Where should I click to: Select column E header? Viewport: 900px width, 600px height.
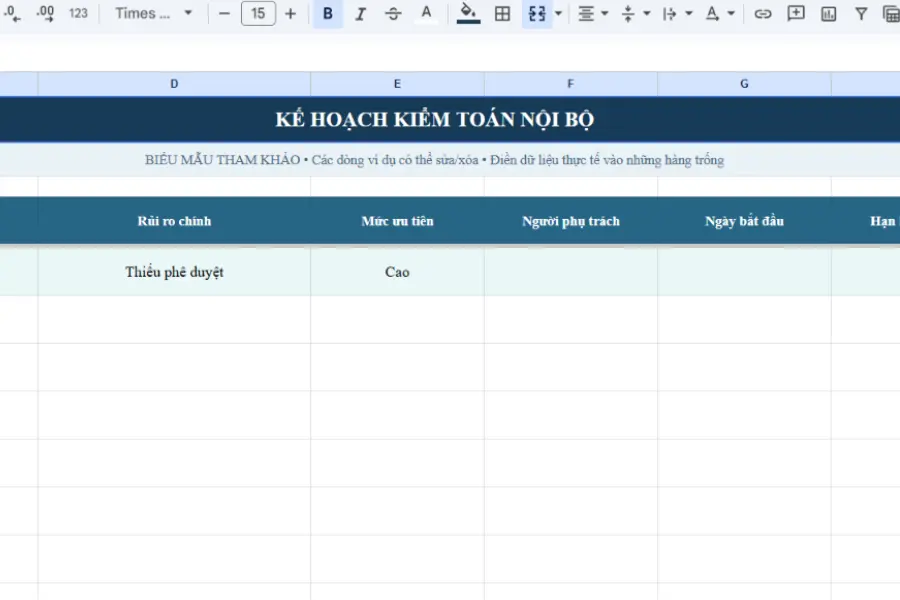click(x=397, y=84)
